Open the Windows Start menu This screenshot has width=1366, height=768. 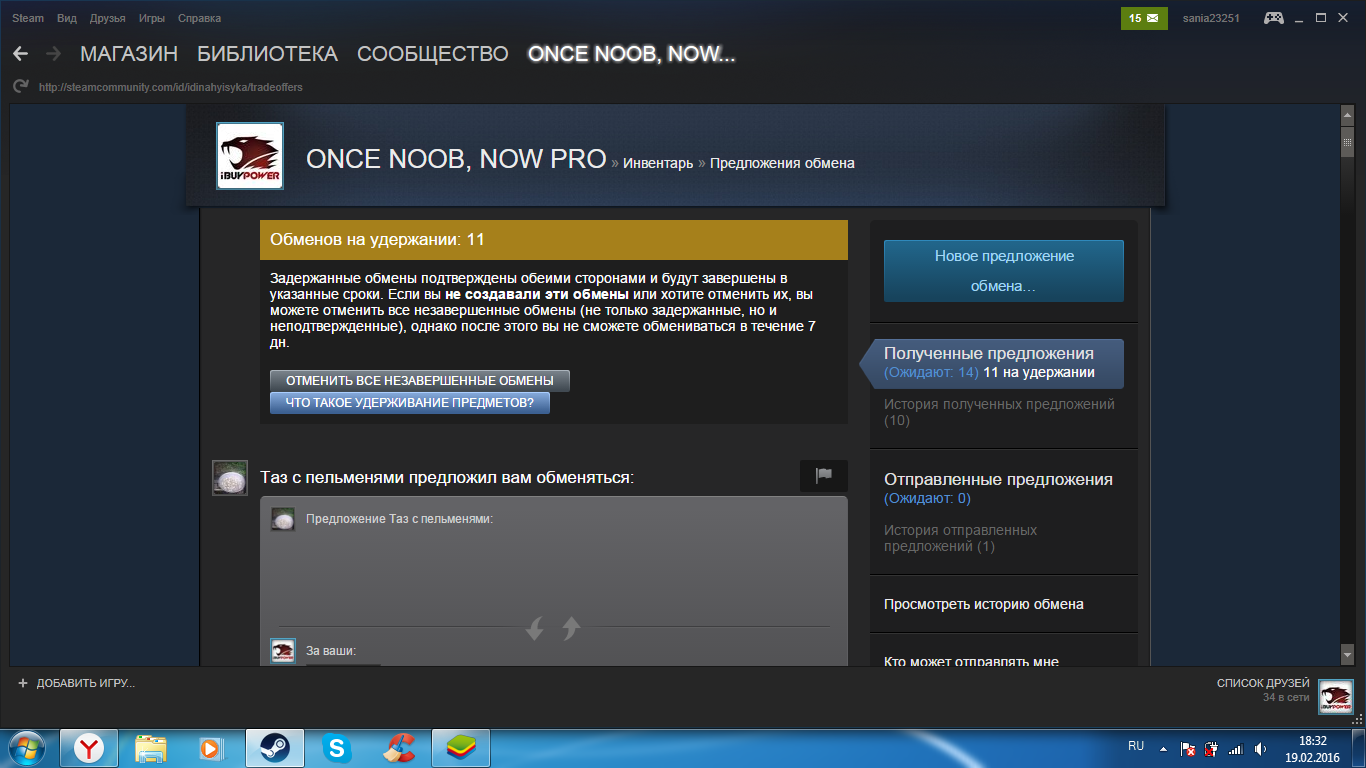pyautogui.click(x=27, y=747)
